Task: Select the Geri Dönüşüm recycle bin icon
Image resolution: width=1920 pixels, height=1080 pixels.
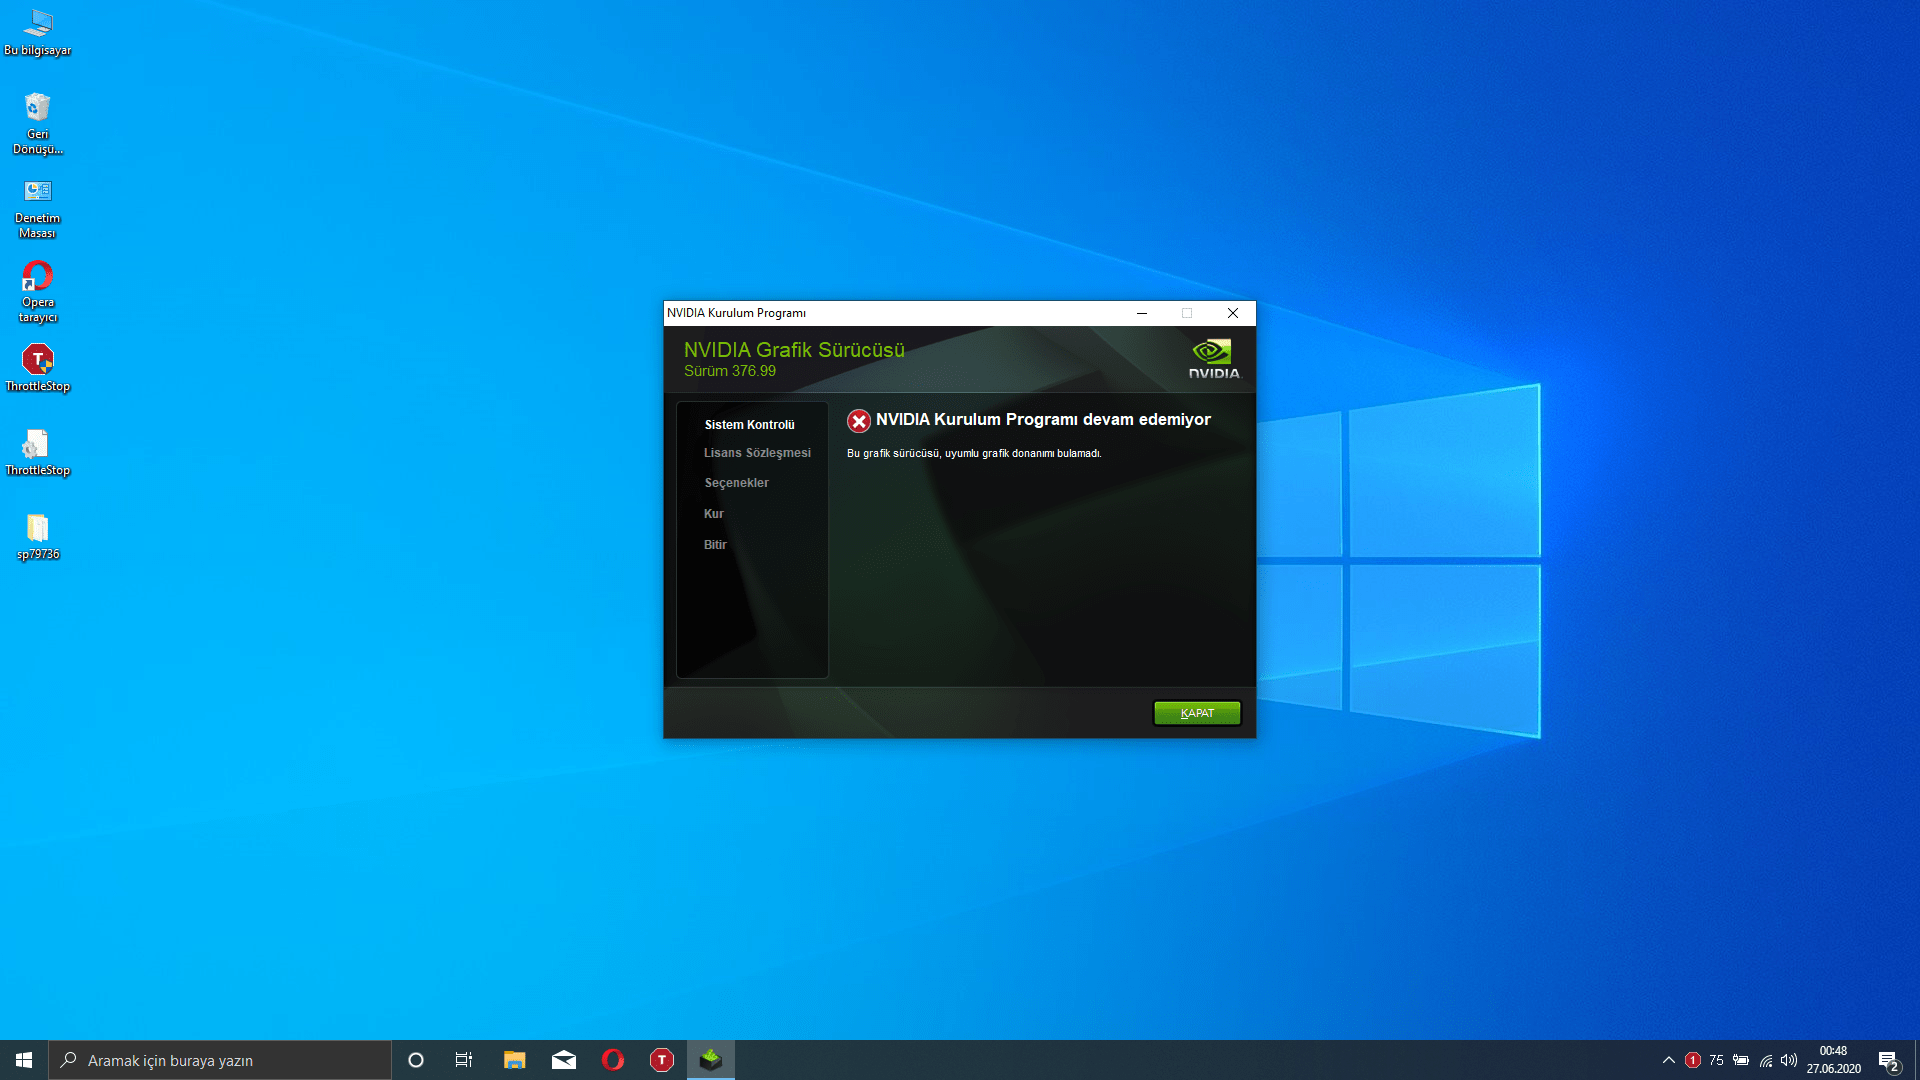Action: pos(38,108)
